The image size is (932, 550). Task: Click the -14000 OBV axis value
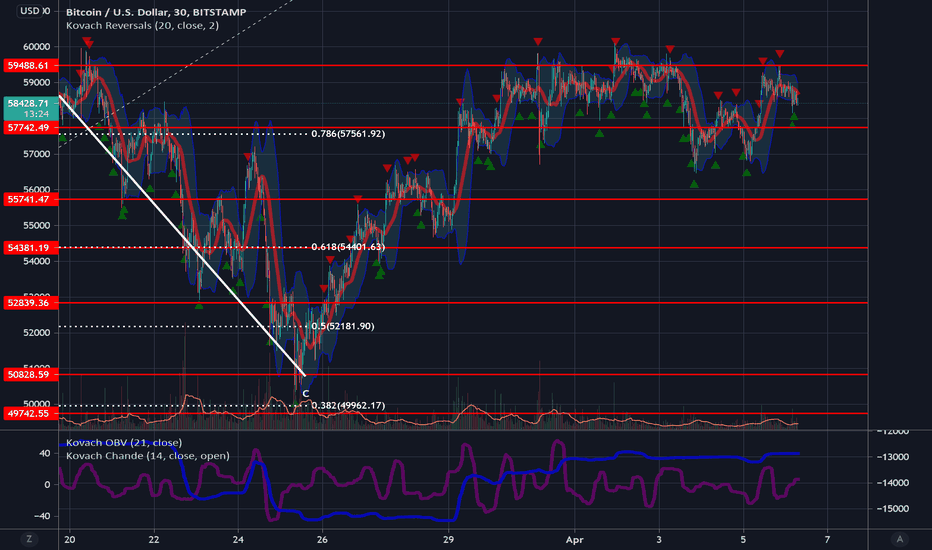893,483
